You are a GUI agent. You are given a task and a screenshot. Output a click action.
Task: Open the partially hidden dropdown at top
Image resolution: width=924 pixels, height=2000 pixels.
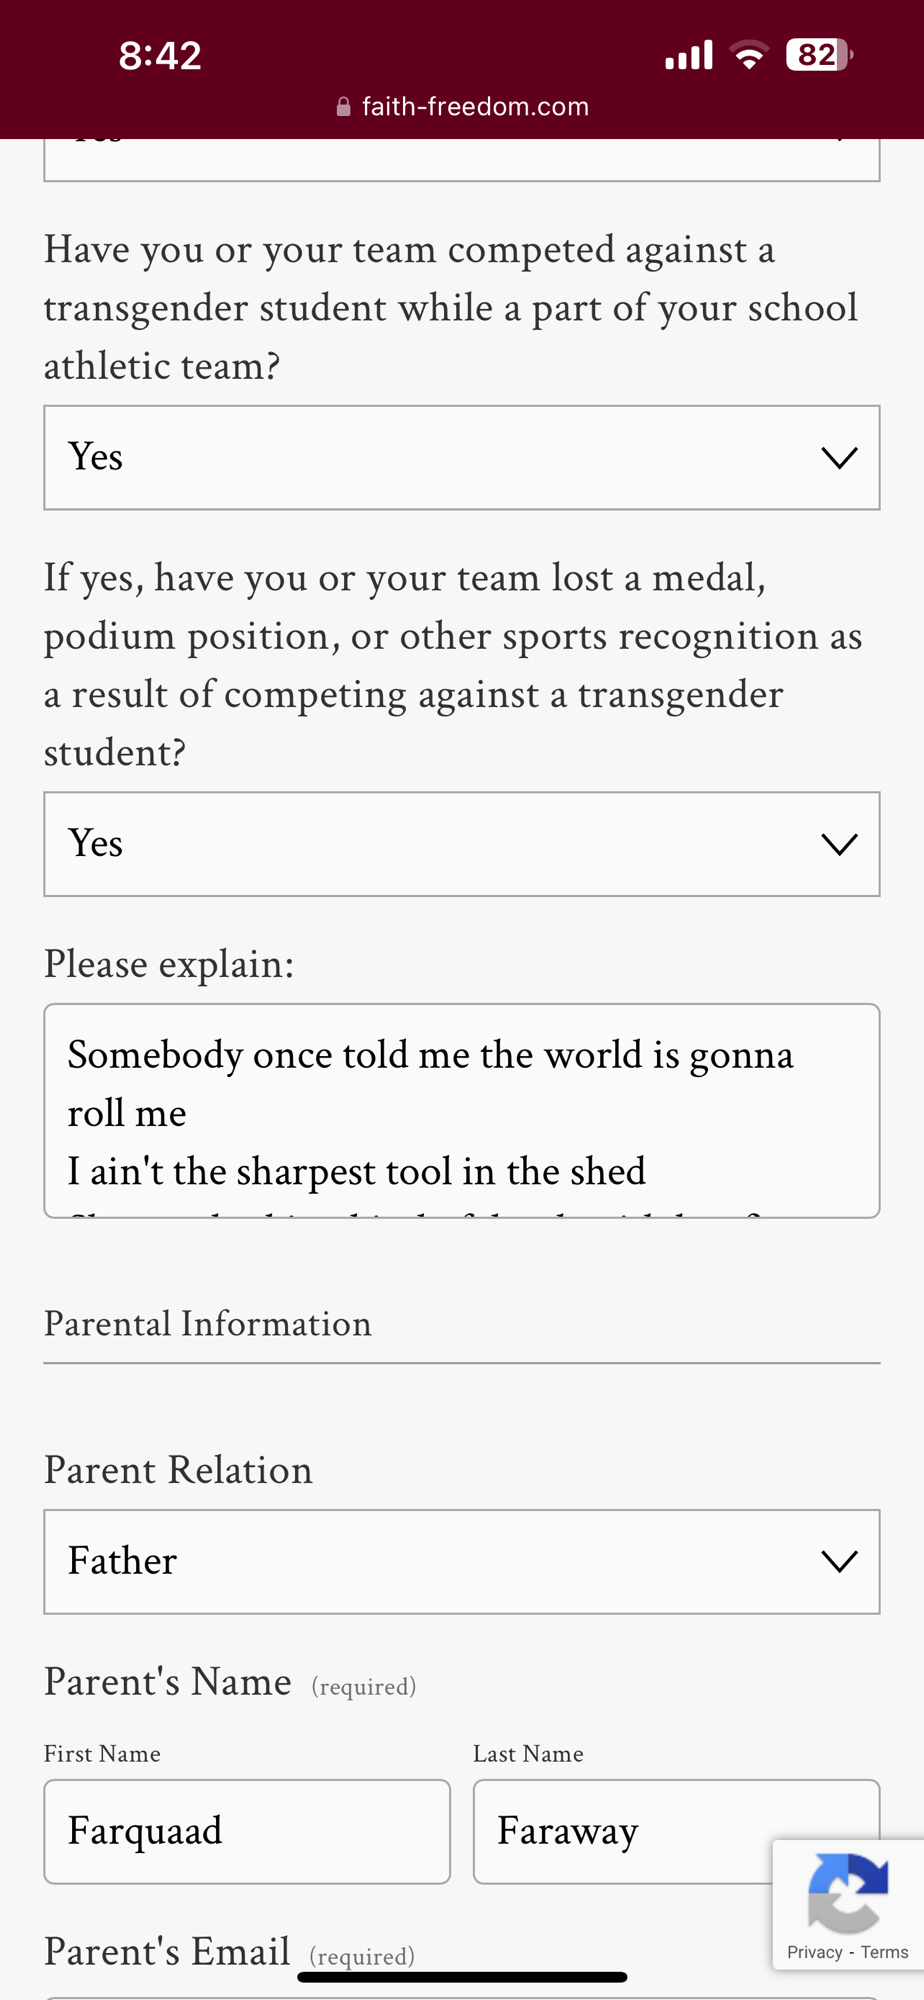[x=461, y=160]
